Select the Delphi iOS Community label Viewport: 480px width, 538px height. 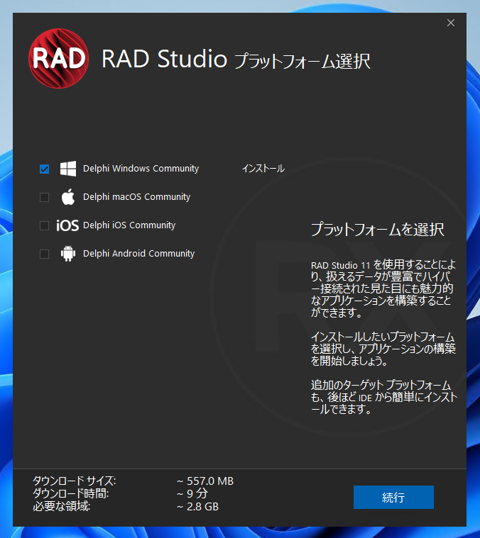coord(129,225)
